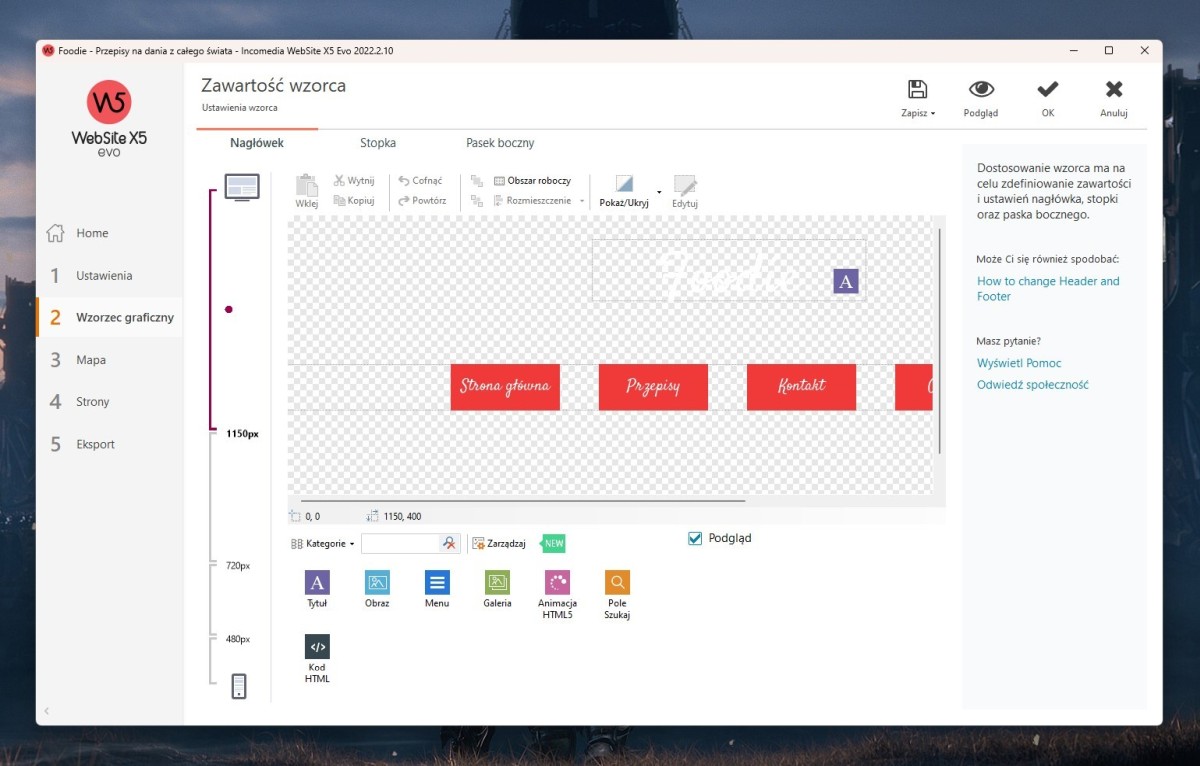The image size is (1200, 766).
Task: Click the object search input field
Action: pyautogui.click(x=400, y=543)
